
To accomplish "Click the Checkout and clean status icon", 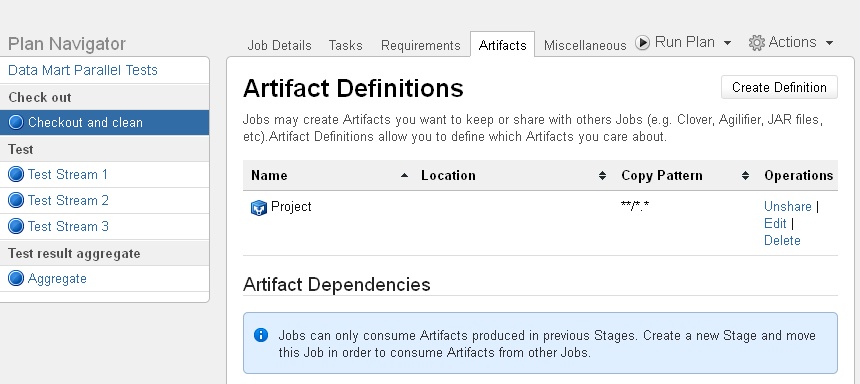I will pyautogui.click(x=16, y=122).
